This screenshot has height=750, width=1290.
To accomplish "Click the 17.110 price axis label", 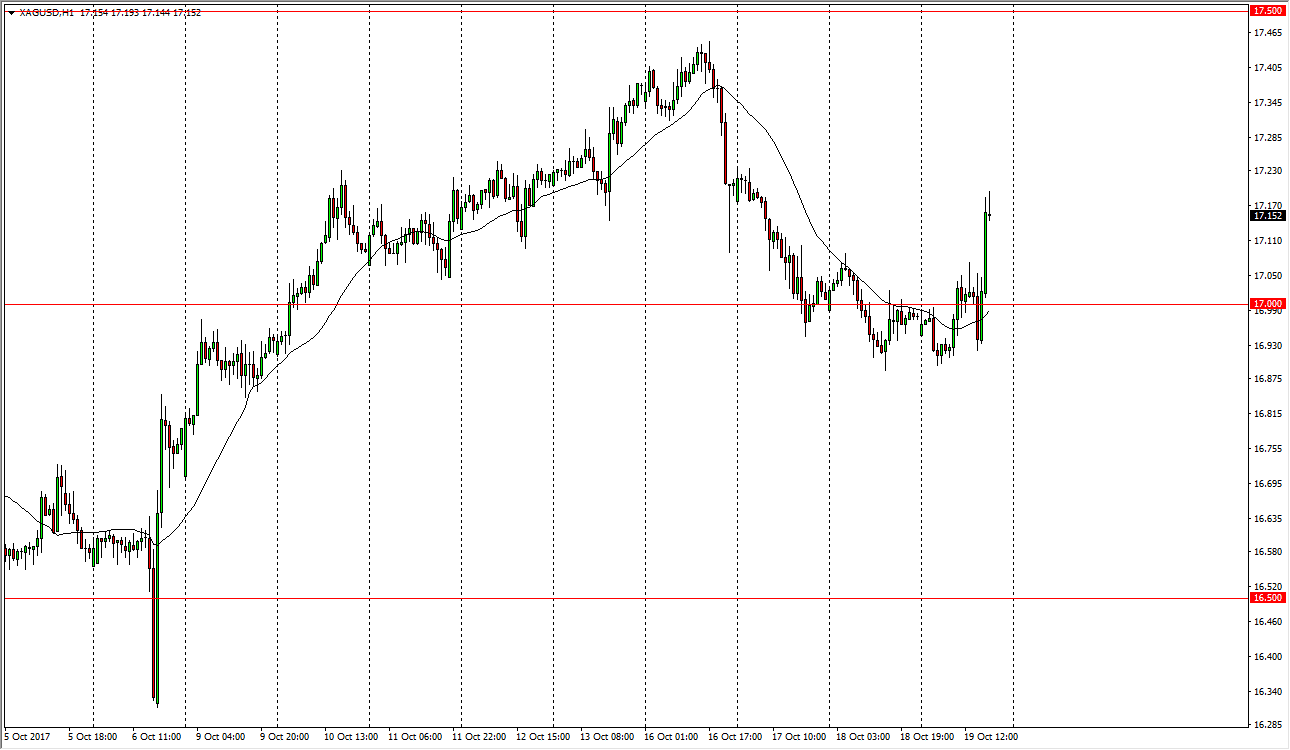I will pos(1267,241).
